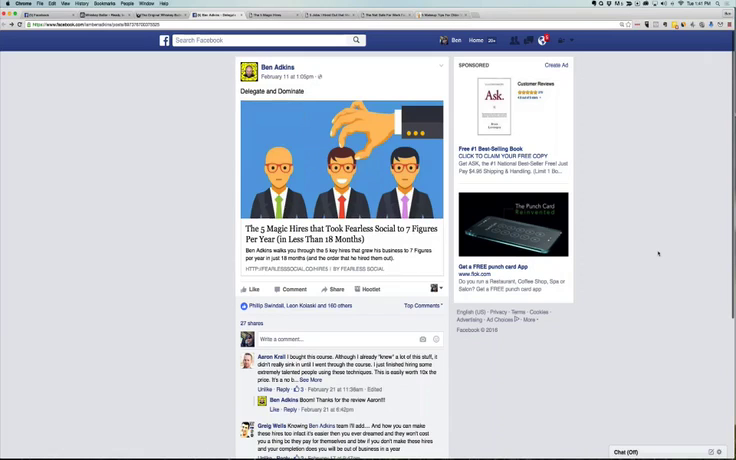Expand the More footer links
Viewport: 736px width, 460px height.
(x=530, y=320)
